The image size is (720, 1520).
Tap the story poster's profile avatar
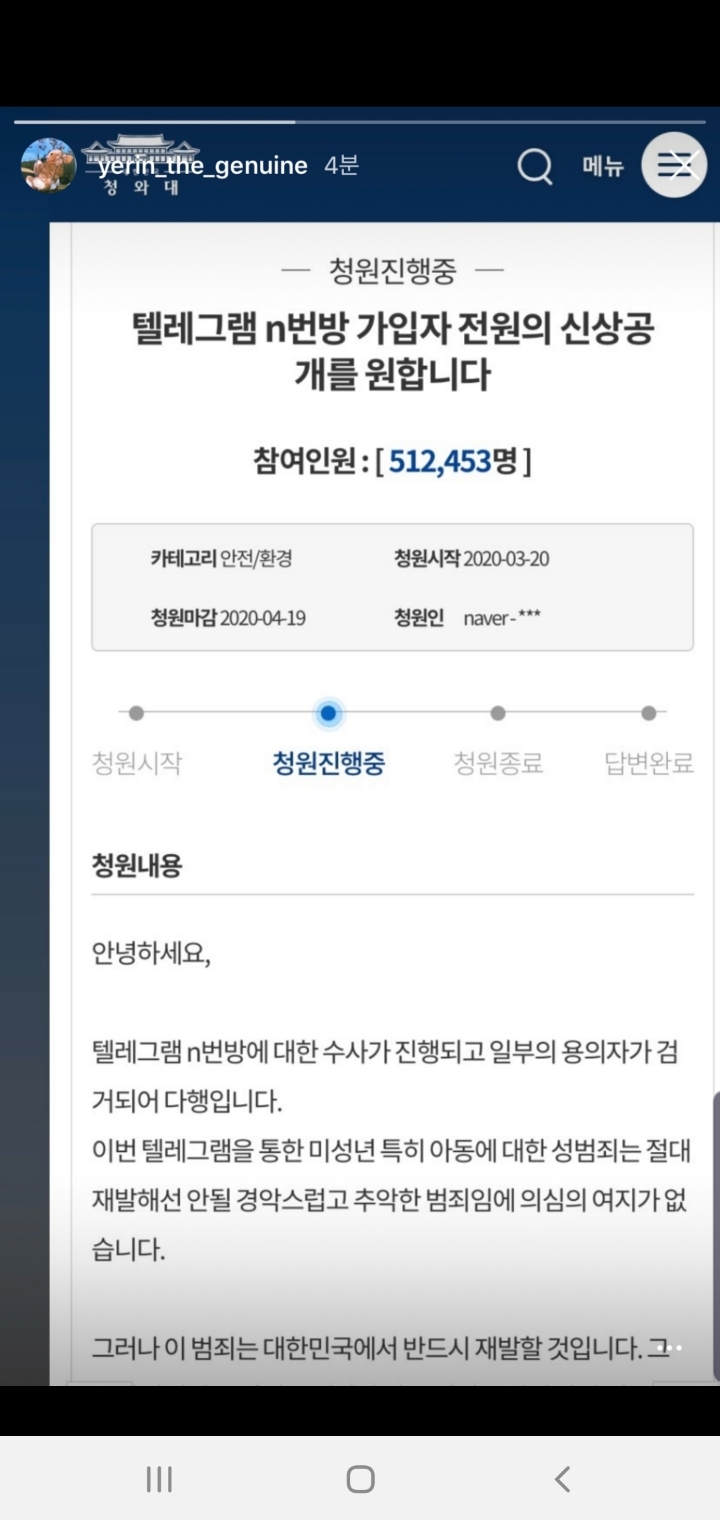click(x=48, y=166)
